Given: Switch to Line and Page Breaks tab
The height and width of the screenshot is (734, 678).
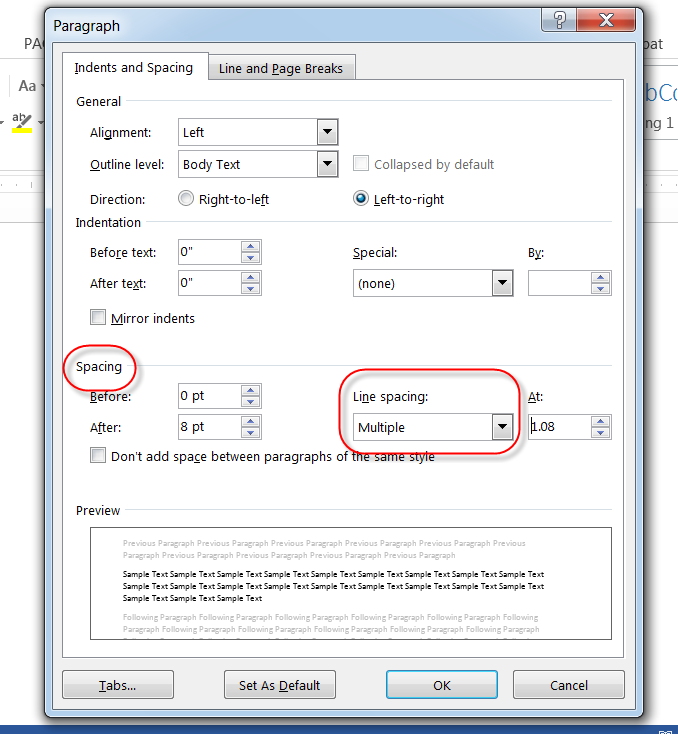Looking at the screenshot, I should pos(281,68).
